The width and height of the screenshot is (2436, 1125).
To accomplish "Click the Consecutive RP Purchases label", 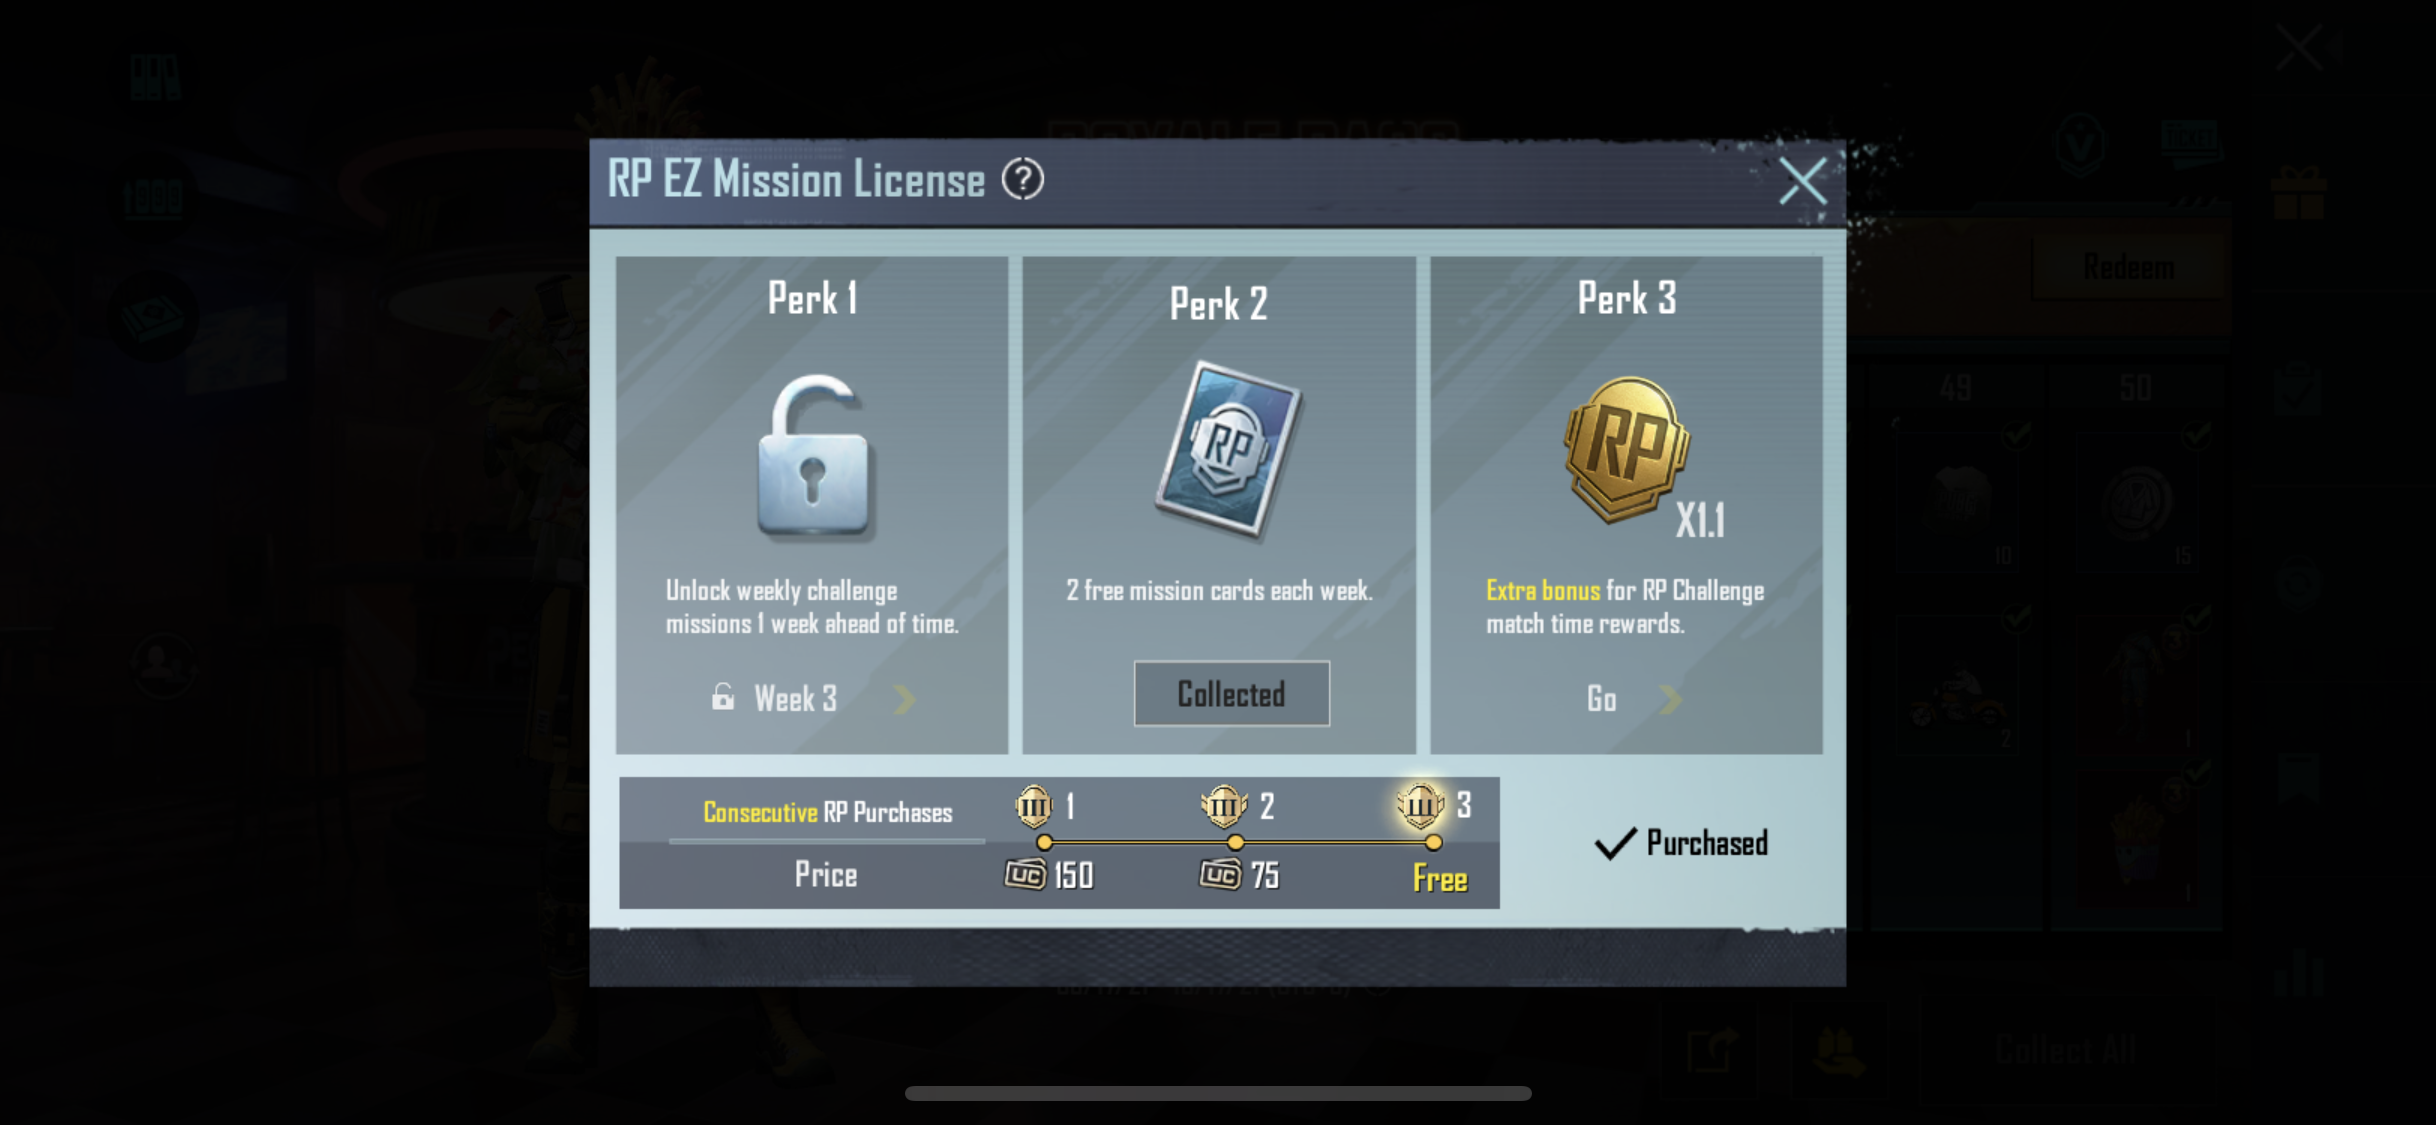I will [827, 812].
